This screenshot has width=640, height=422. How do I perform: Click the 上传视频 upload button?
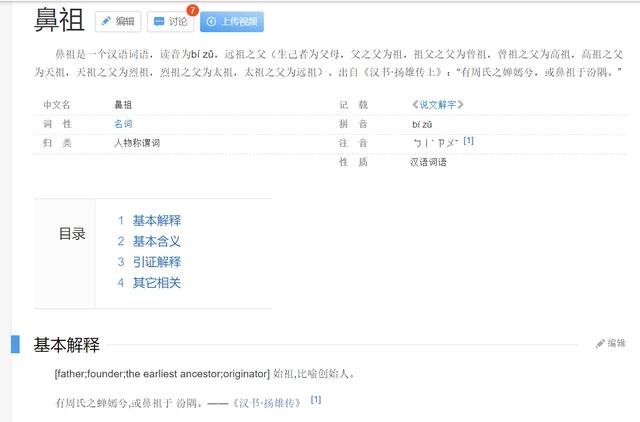[x=231, y=21]
